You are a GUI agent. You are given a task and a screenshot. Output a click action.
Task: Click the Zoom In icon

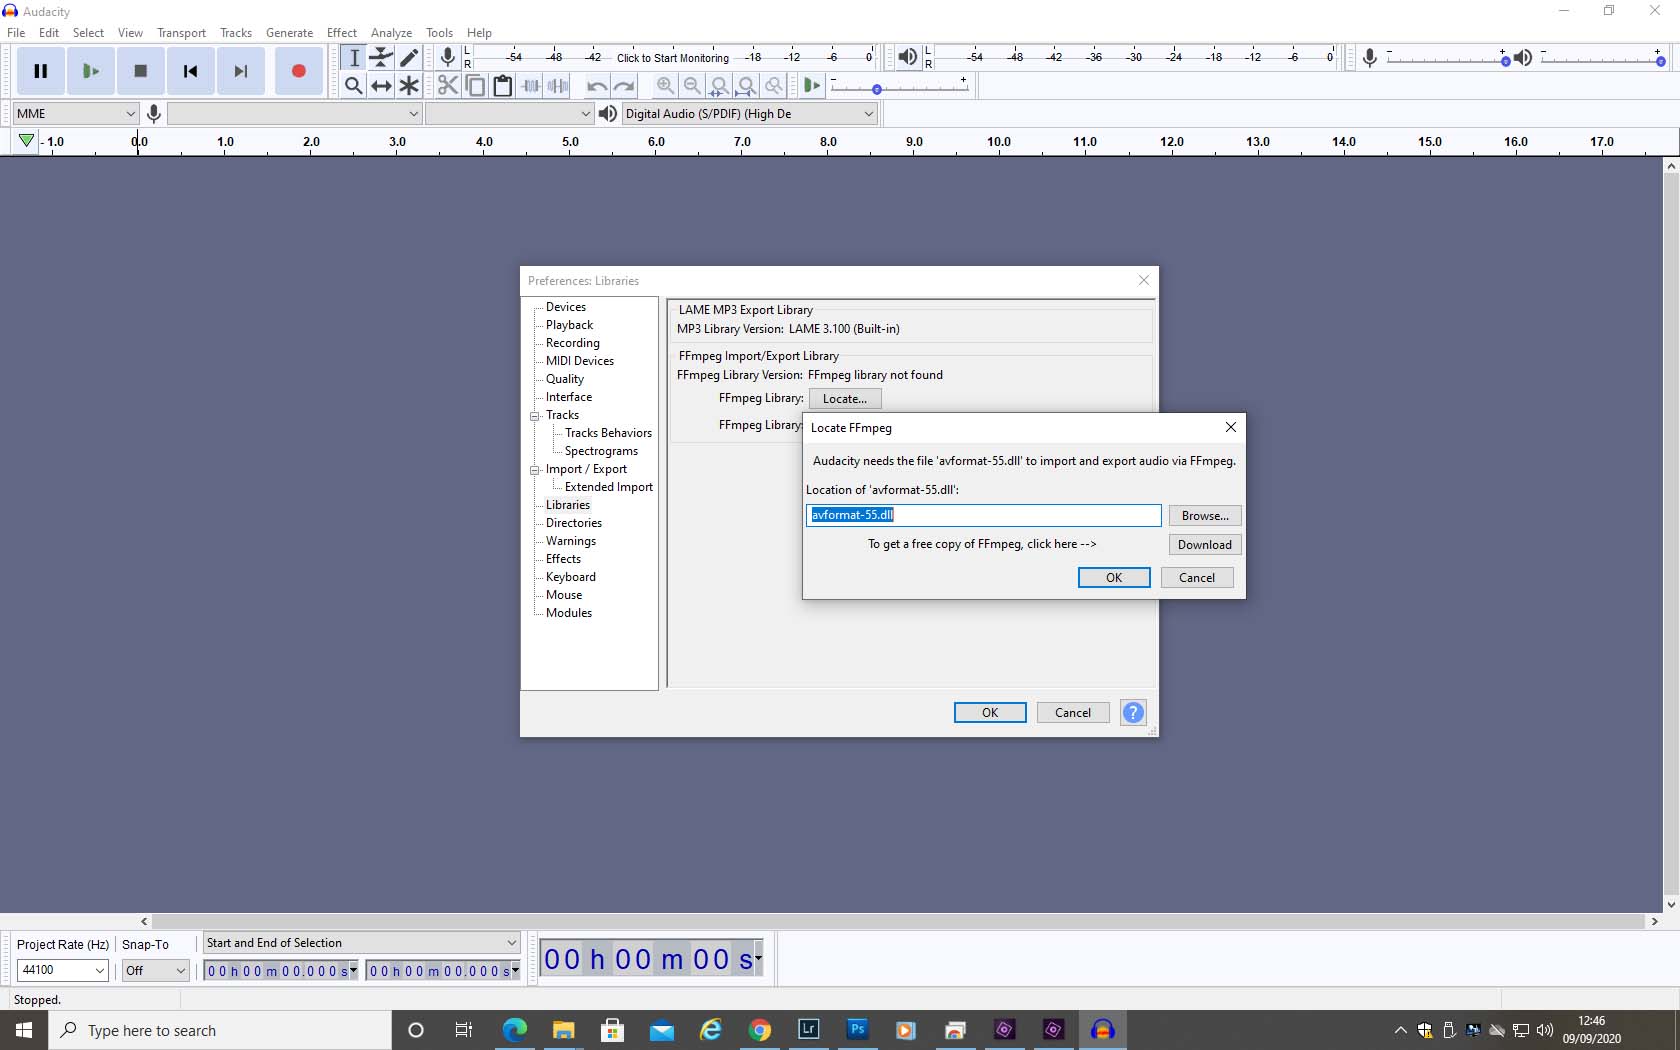pyautogui.click(x=665, y=86)
